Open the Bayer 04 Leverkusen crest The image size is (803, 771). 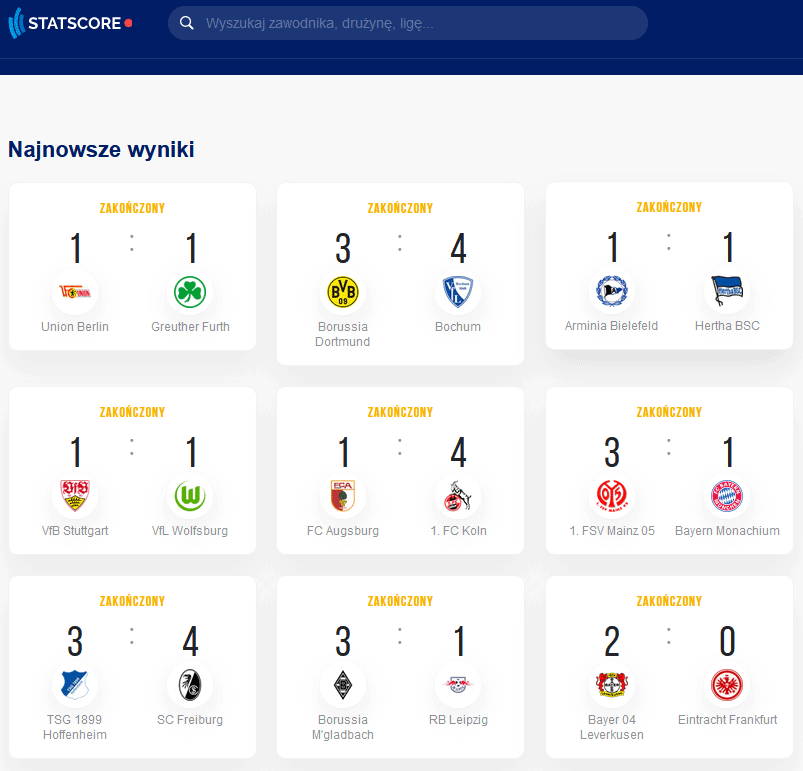click(x=611, y=684)
